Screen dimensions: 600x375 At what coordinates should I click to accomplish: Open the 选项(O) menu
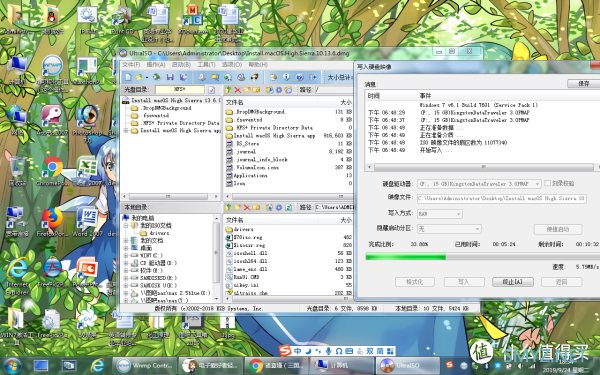[x=232, y=65]
